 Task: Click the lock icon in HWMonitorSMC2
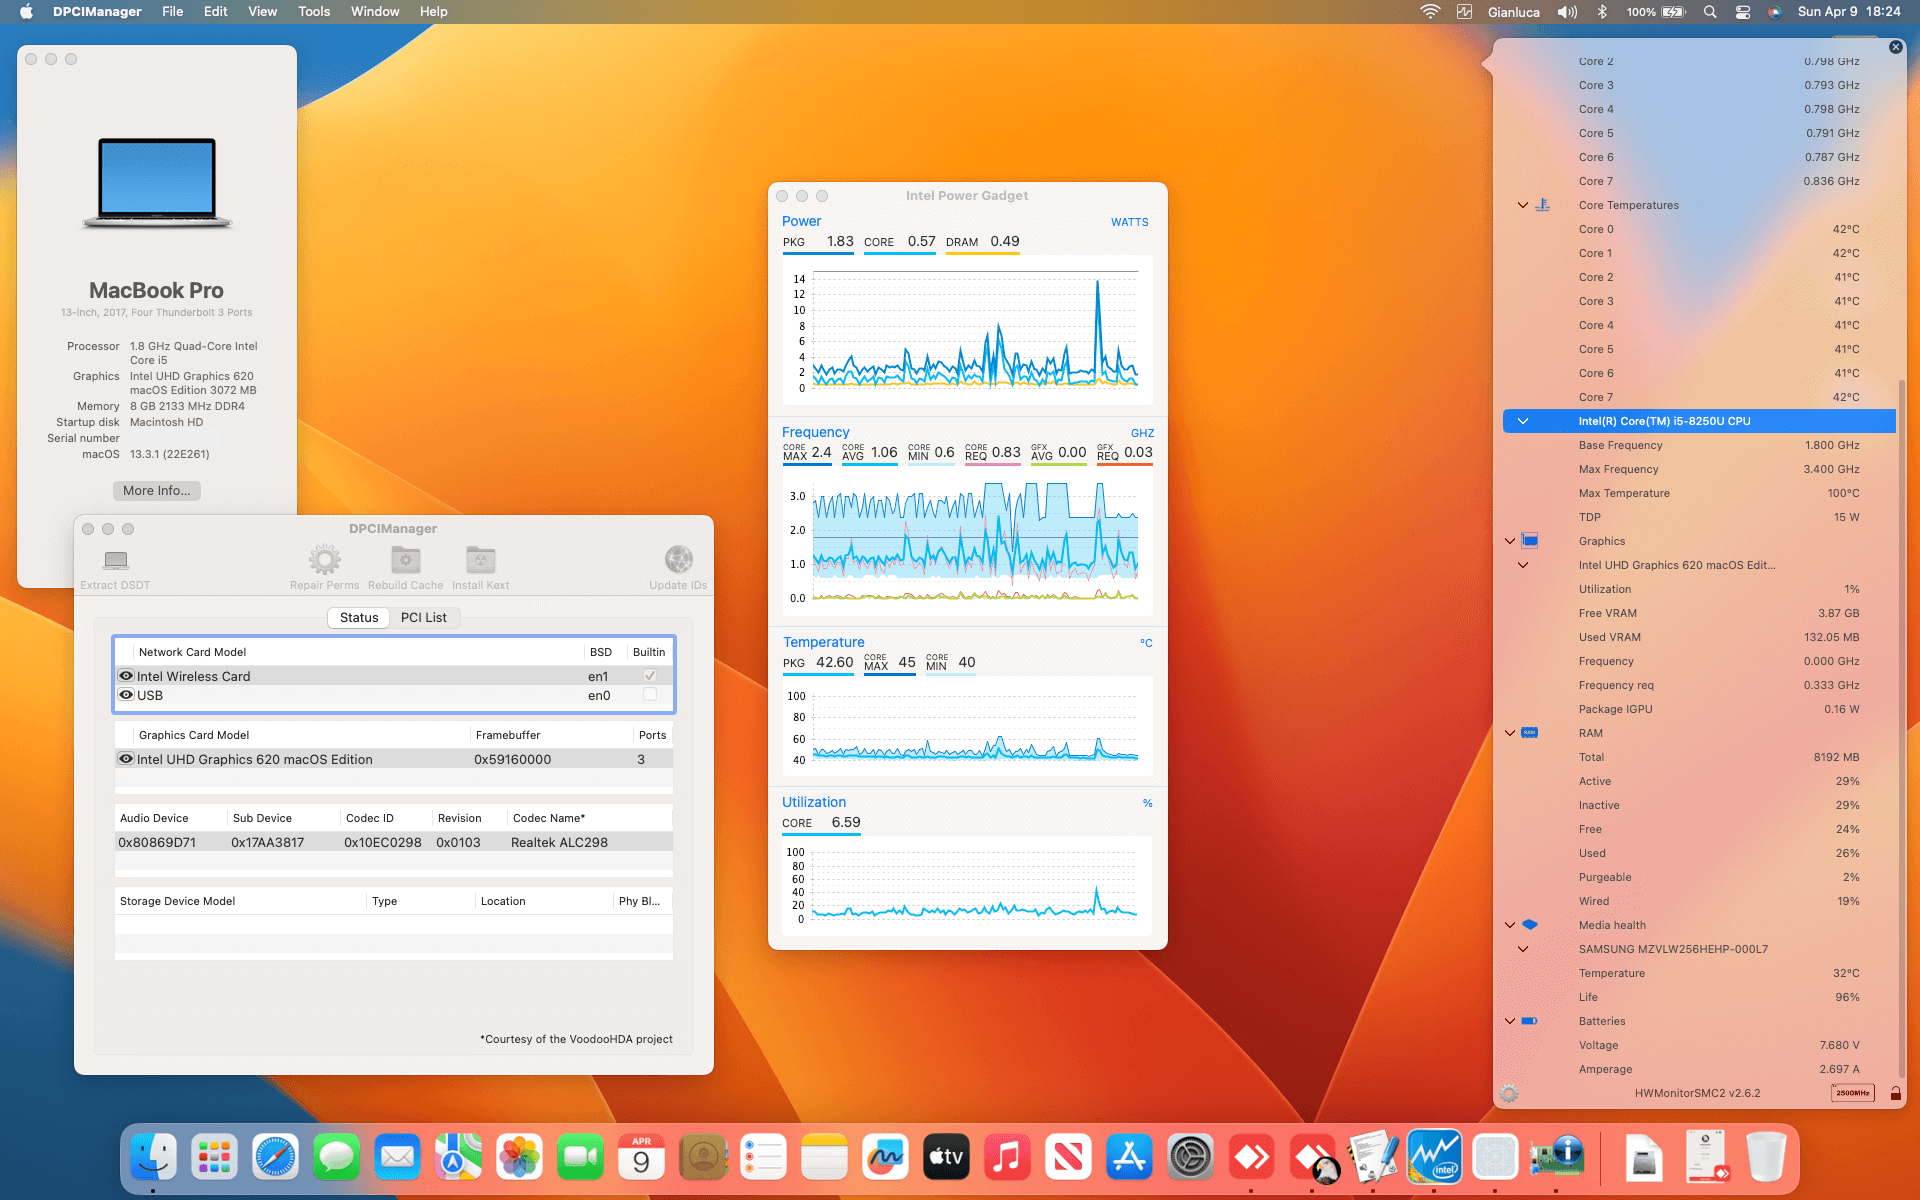[1894, 1093]
